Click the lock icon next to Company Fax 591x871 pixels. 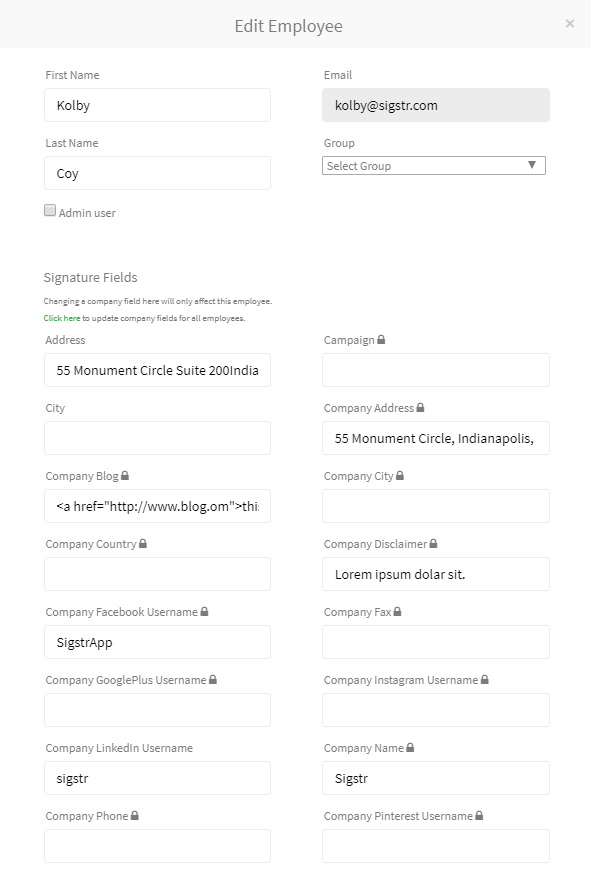397,611
